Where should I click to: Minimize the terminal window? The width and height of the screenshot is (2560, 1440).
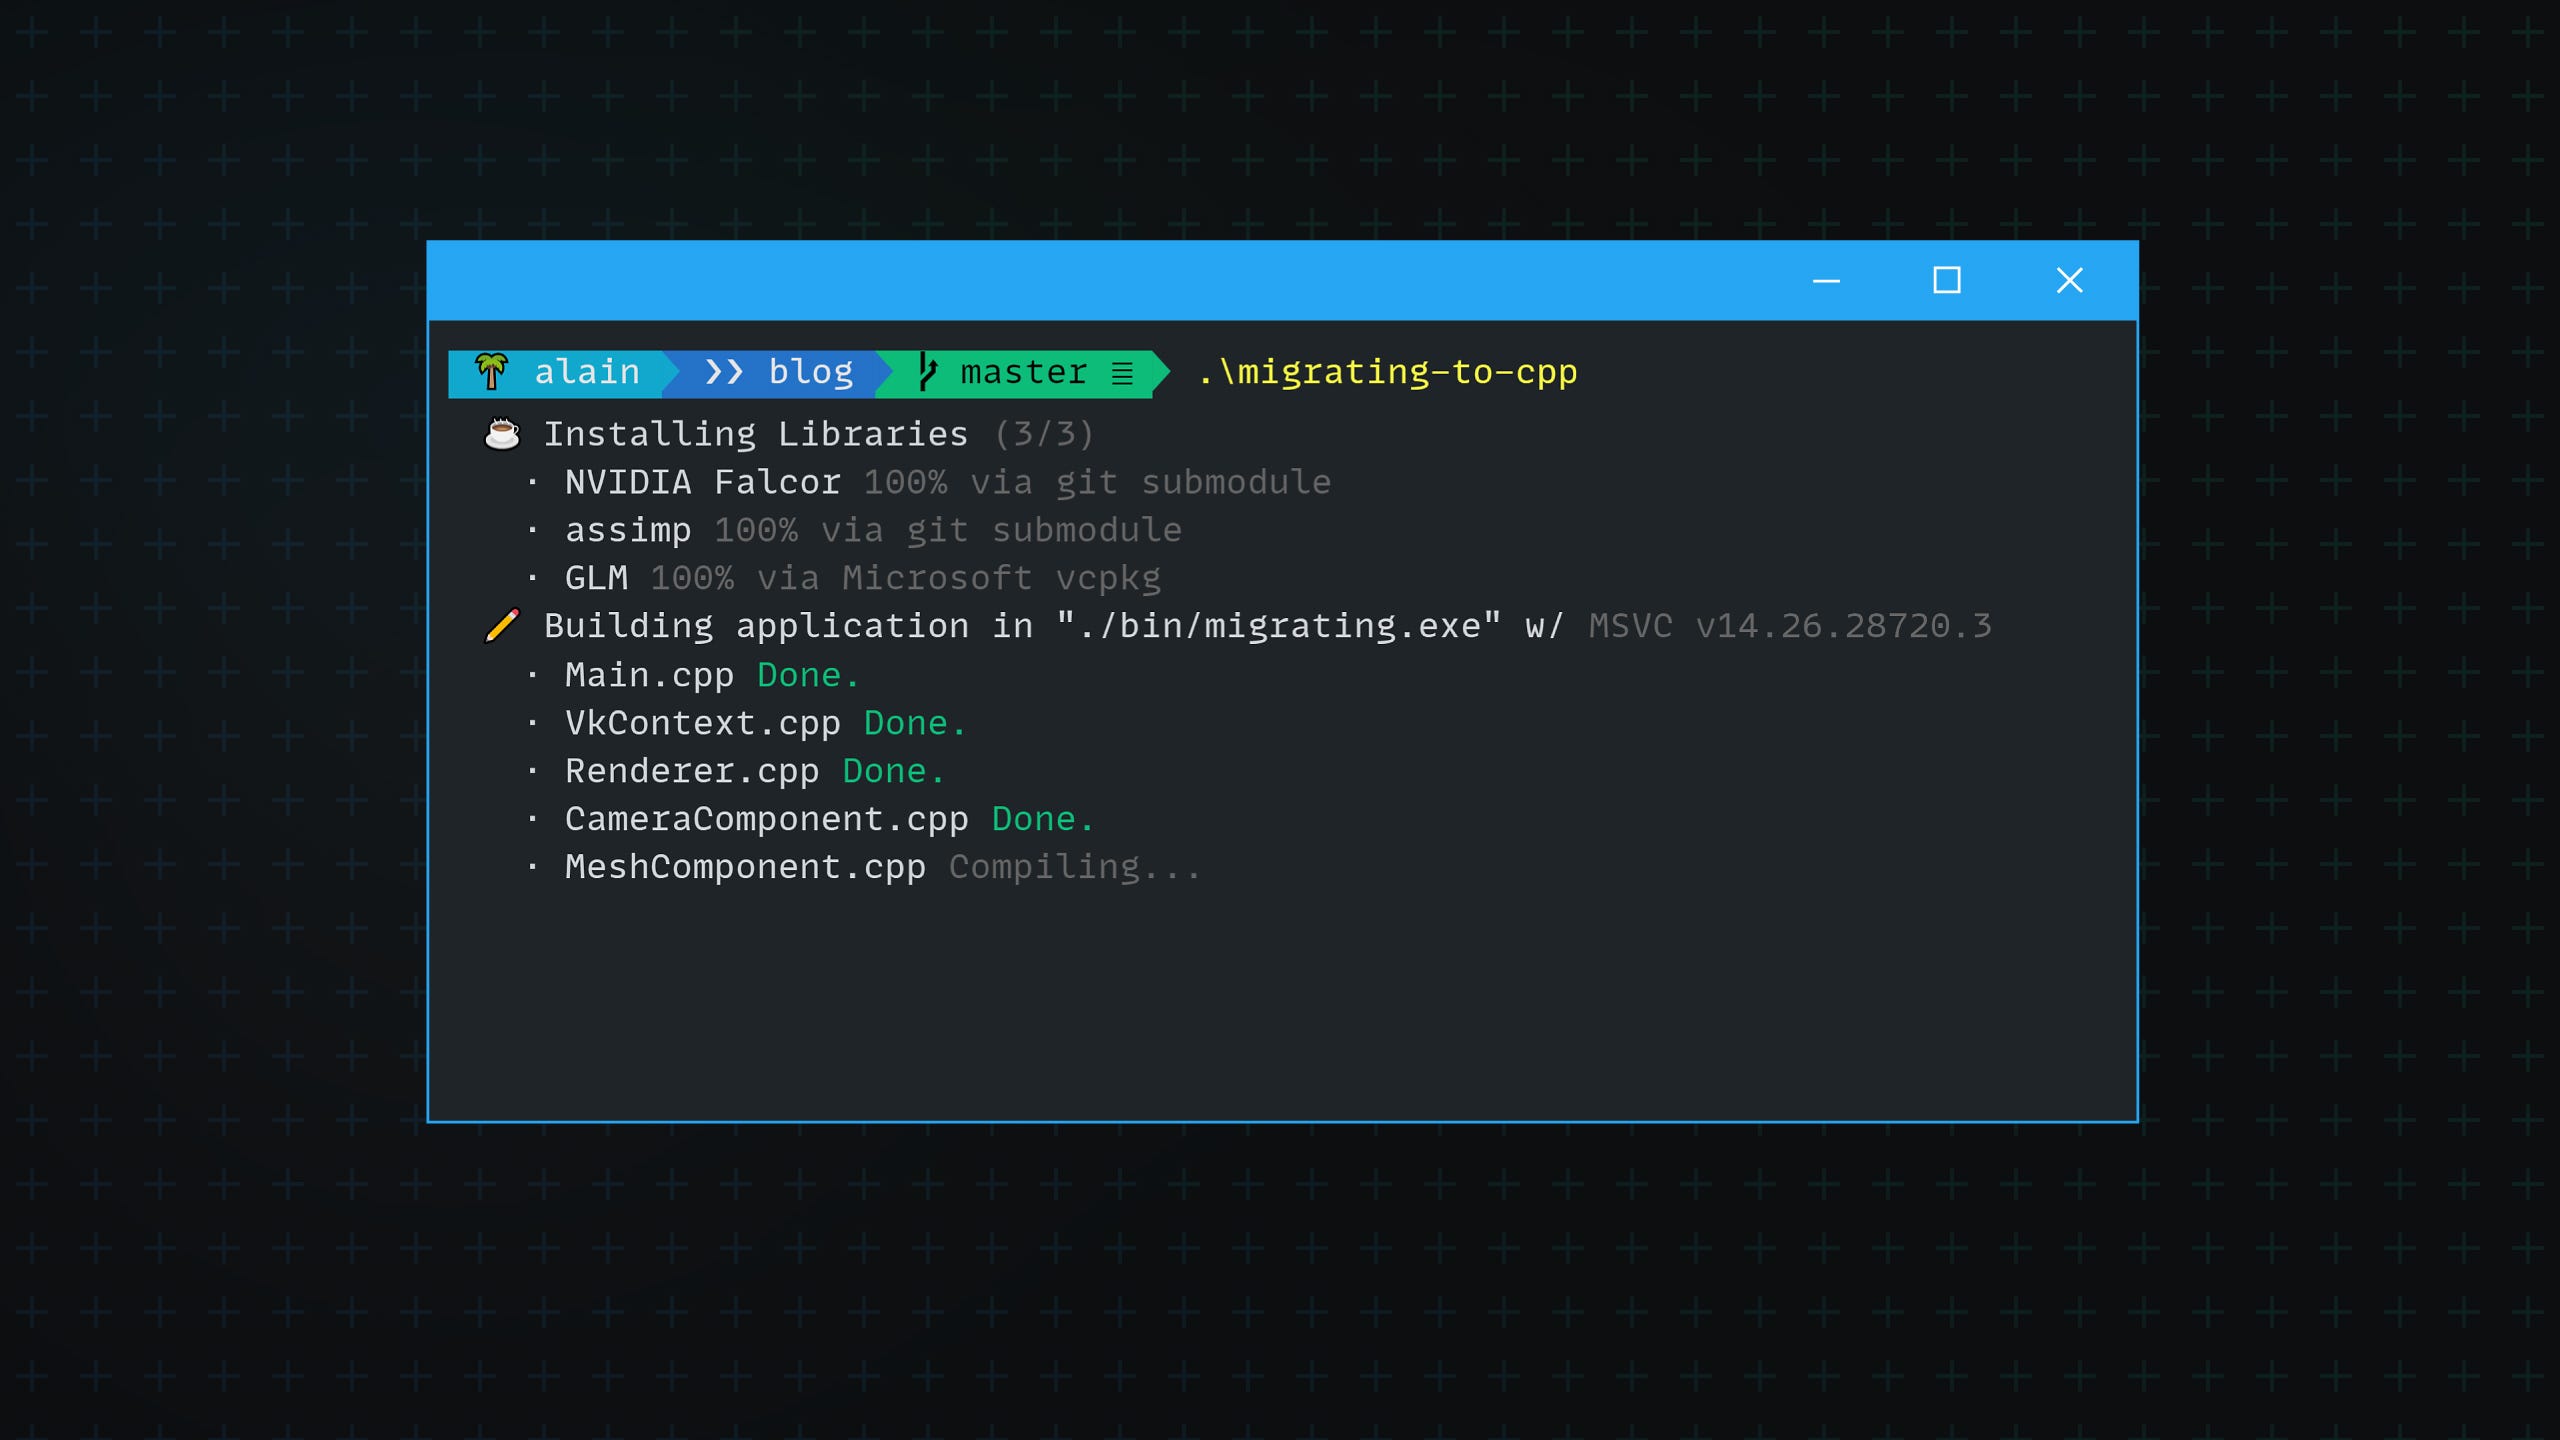(1826, 281)
